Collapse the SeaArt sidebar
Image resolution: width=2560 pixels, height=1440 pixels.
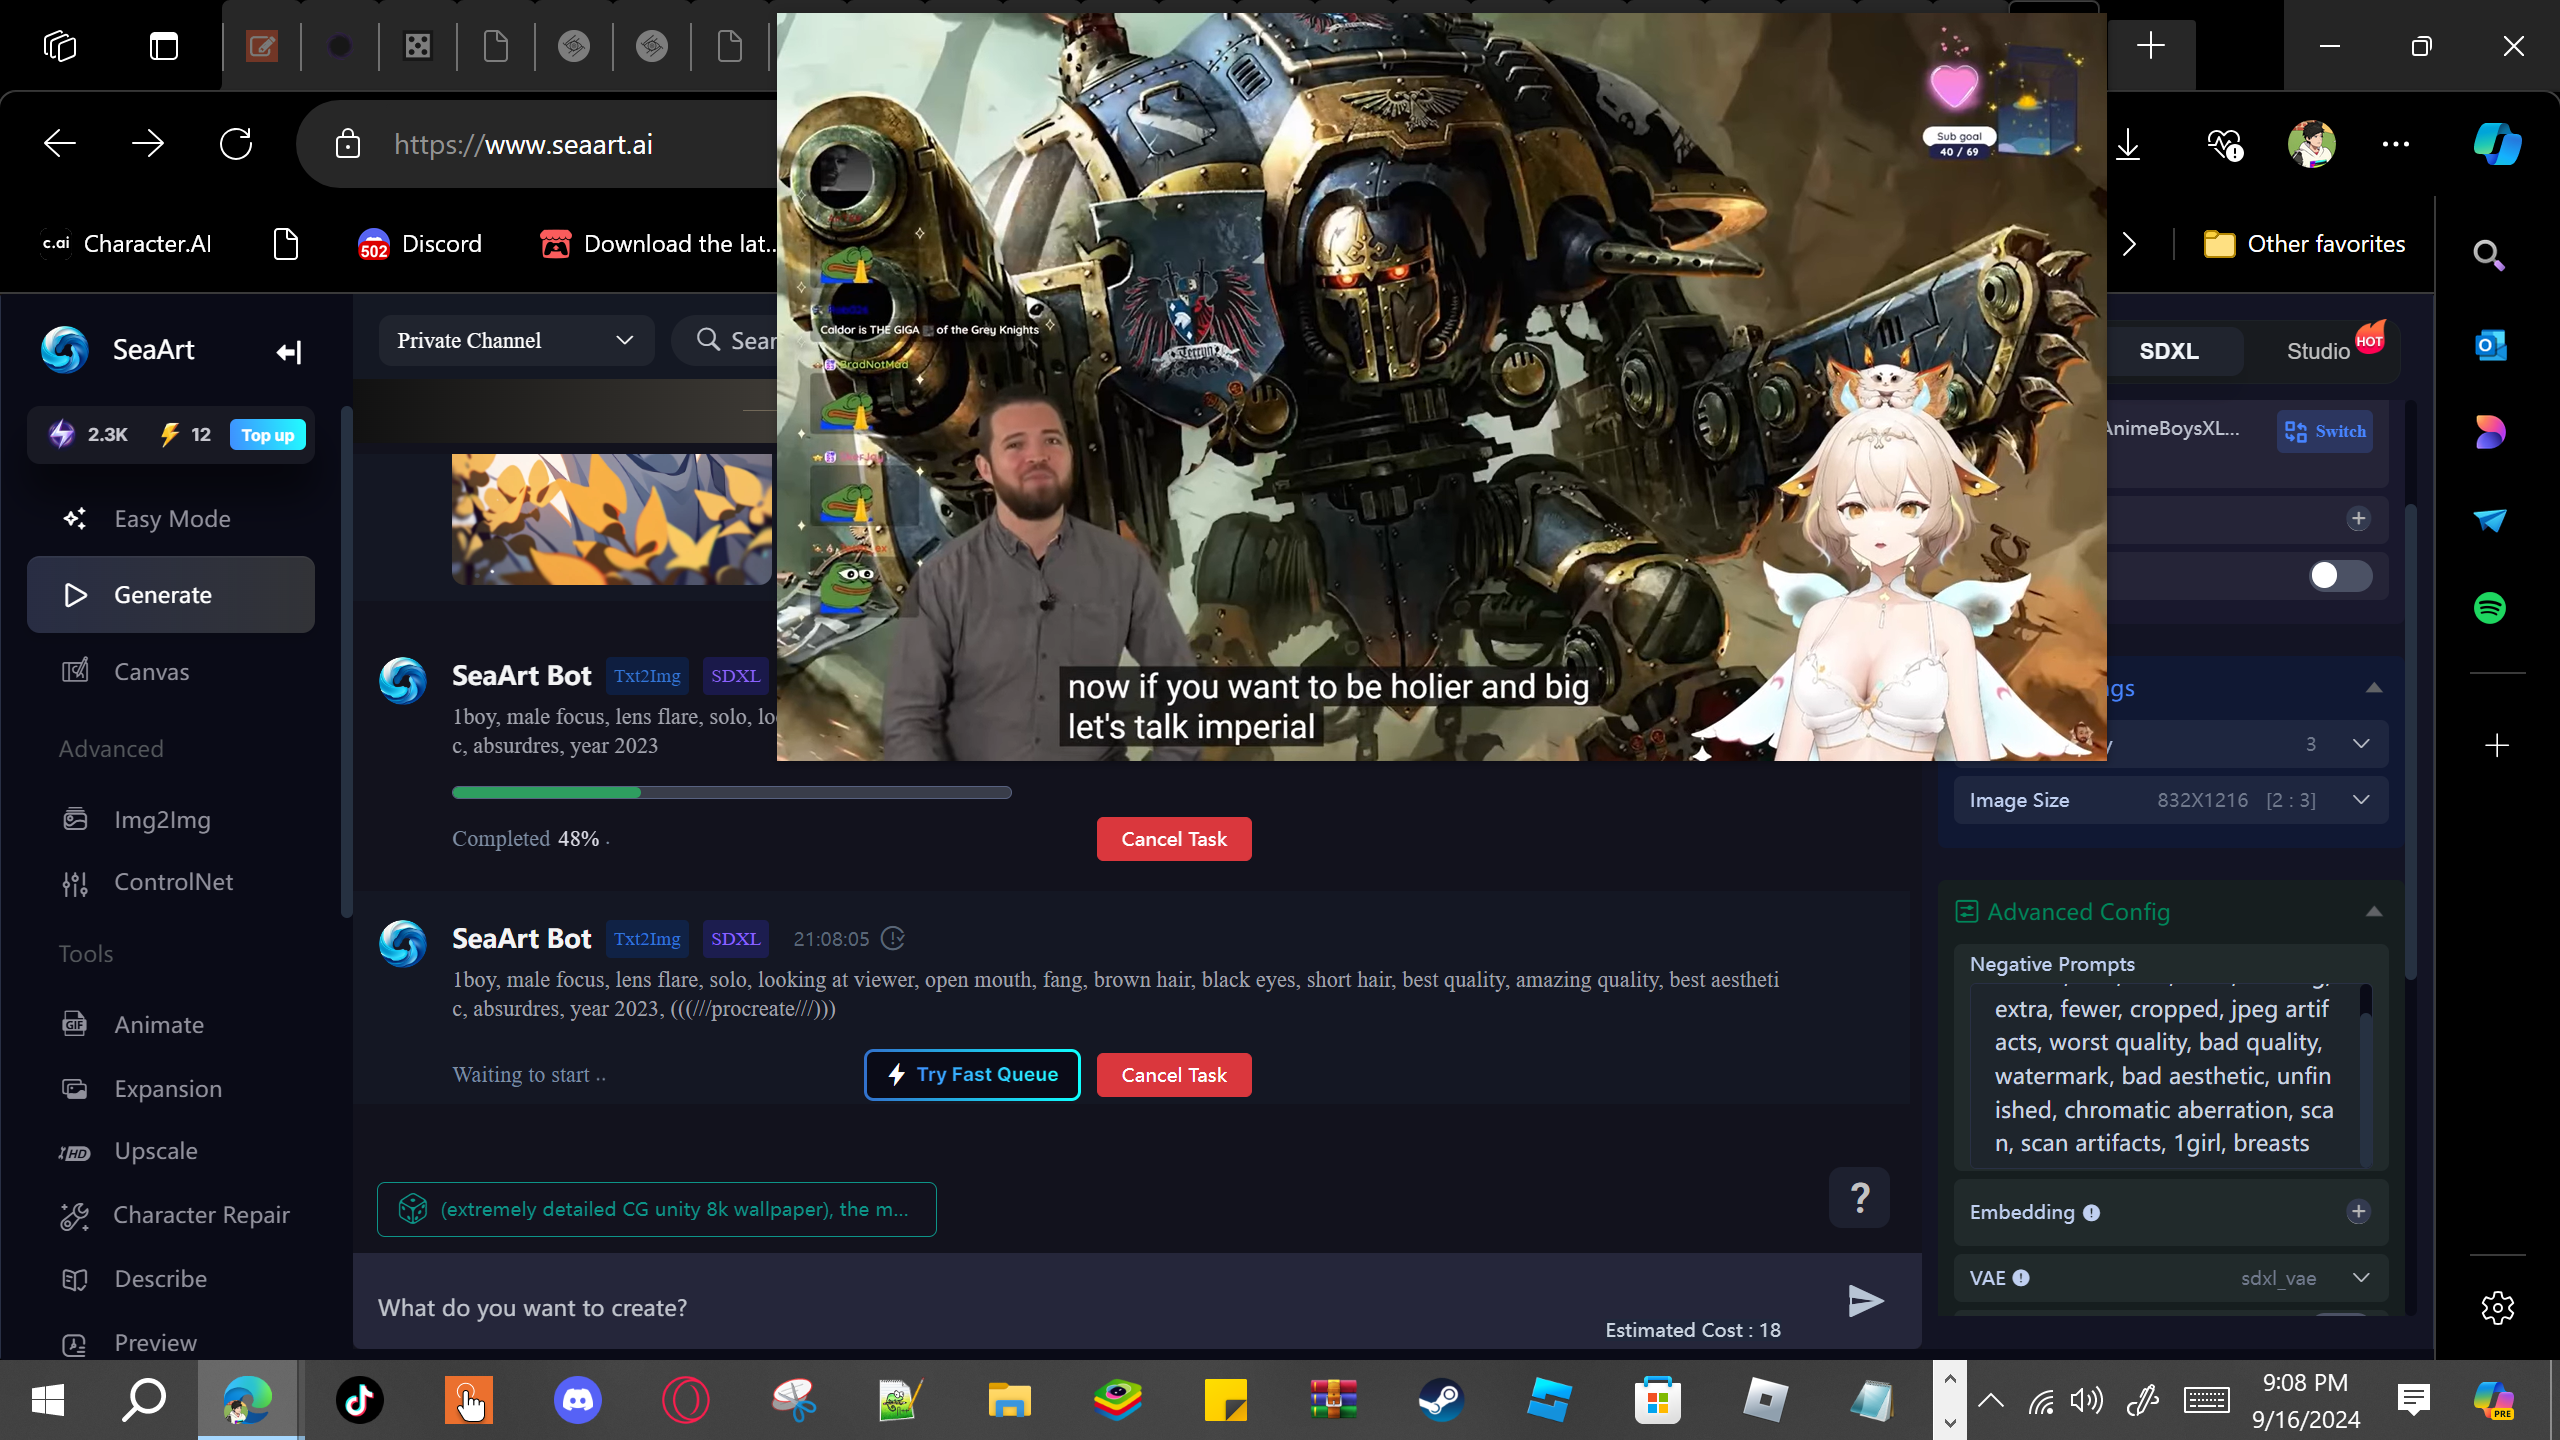coord(289,352)
